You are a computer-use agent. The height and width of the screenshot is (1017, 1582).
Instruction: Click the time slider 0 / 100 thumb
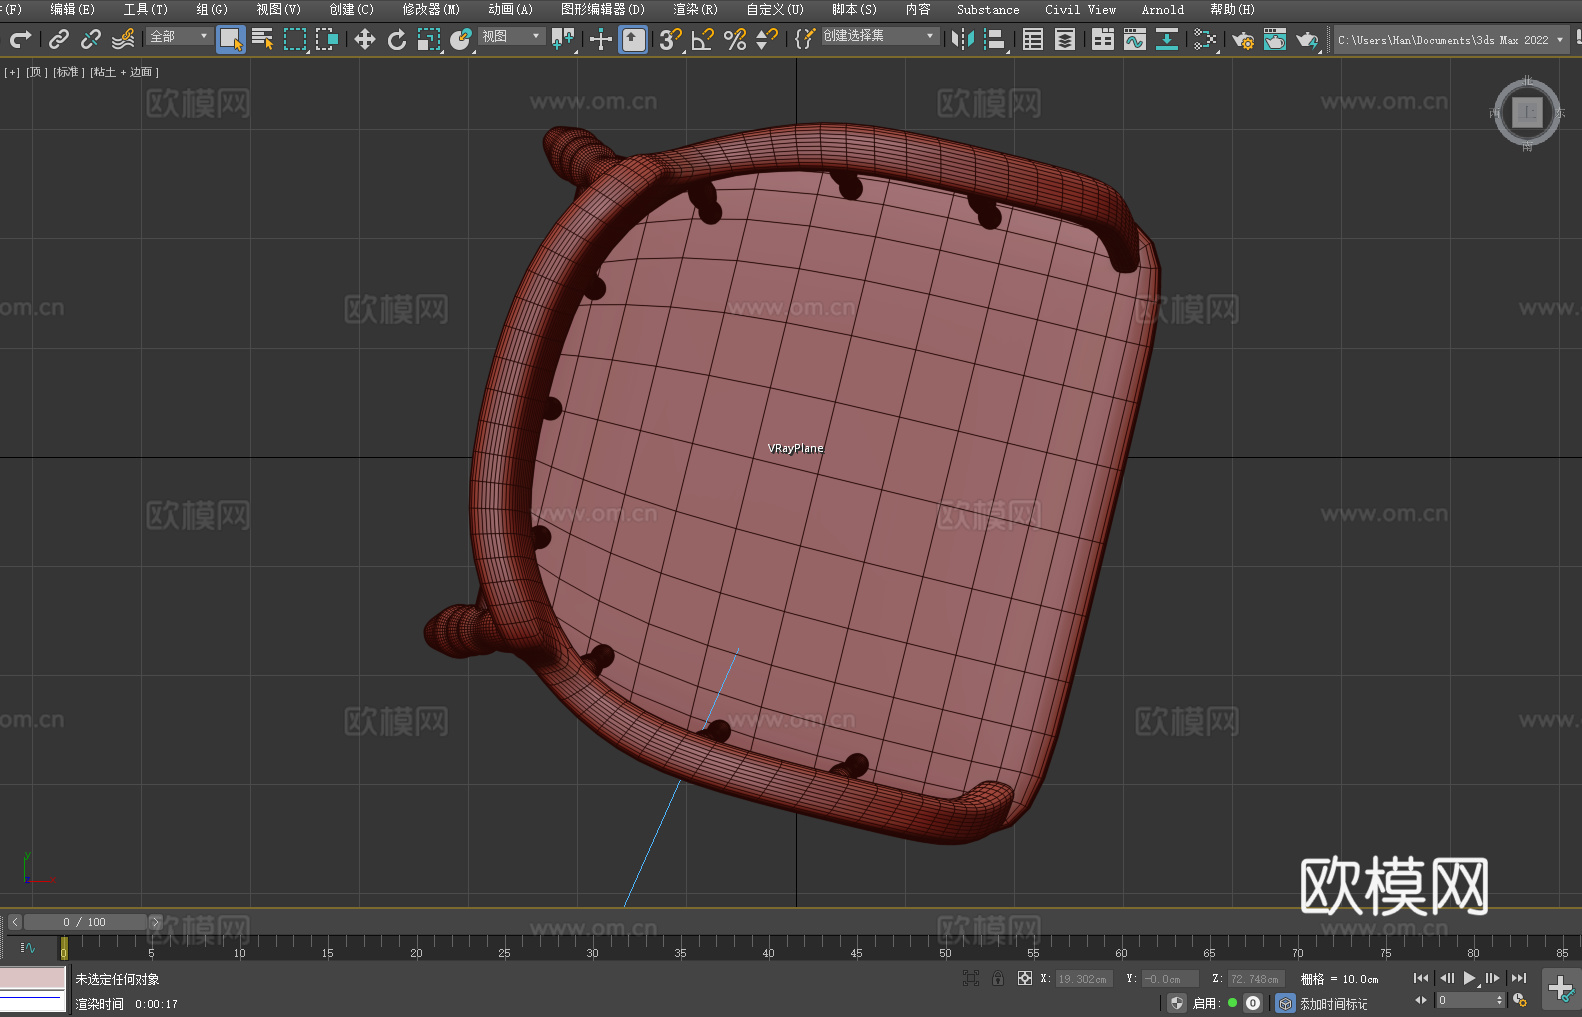click(85, 922)
